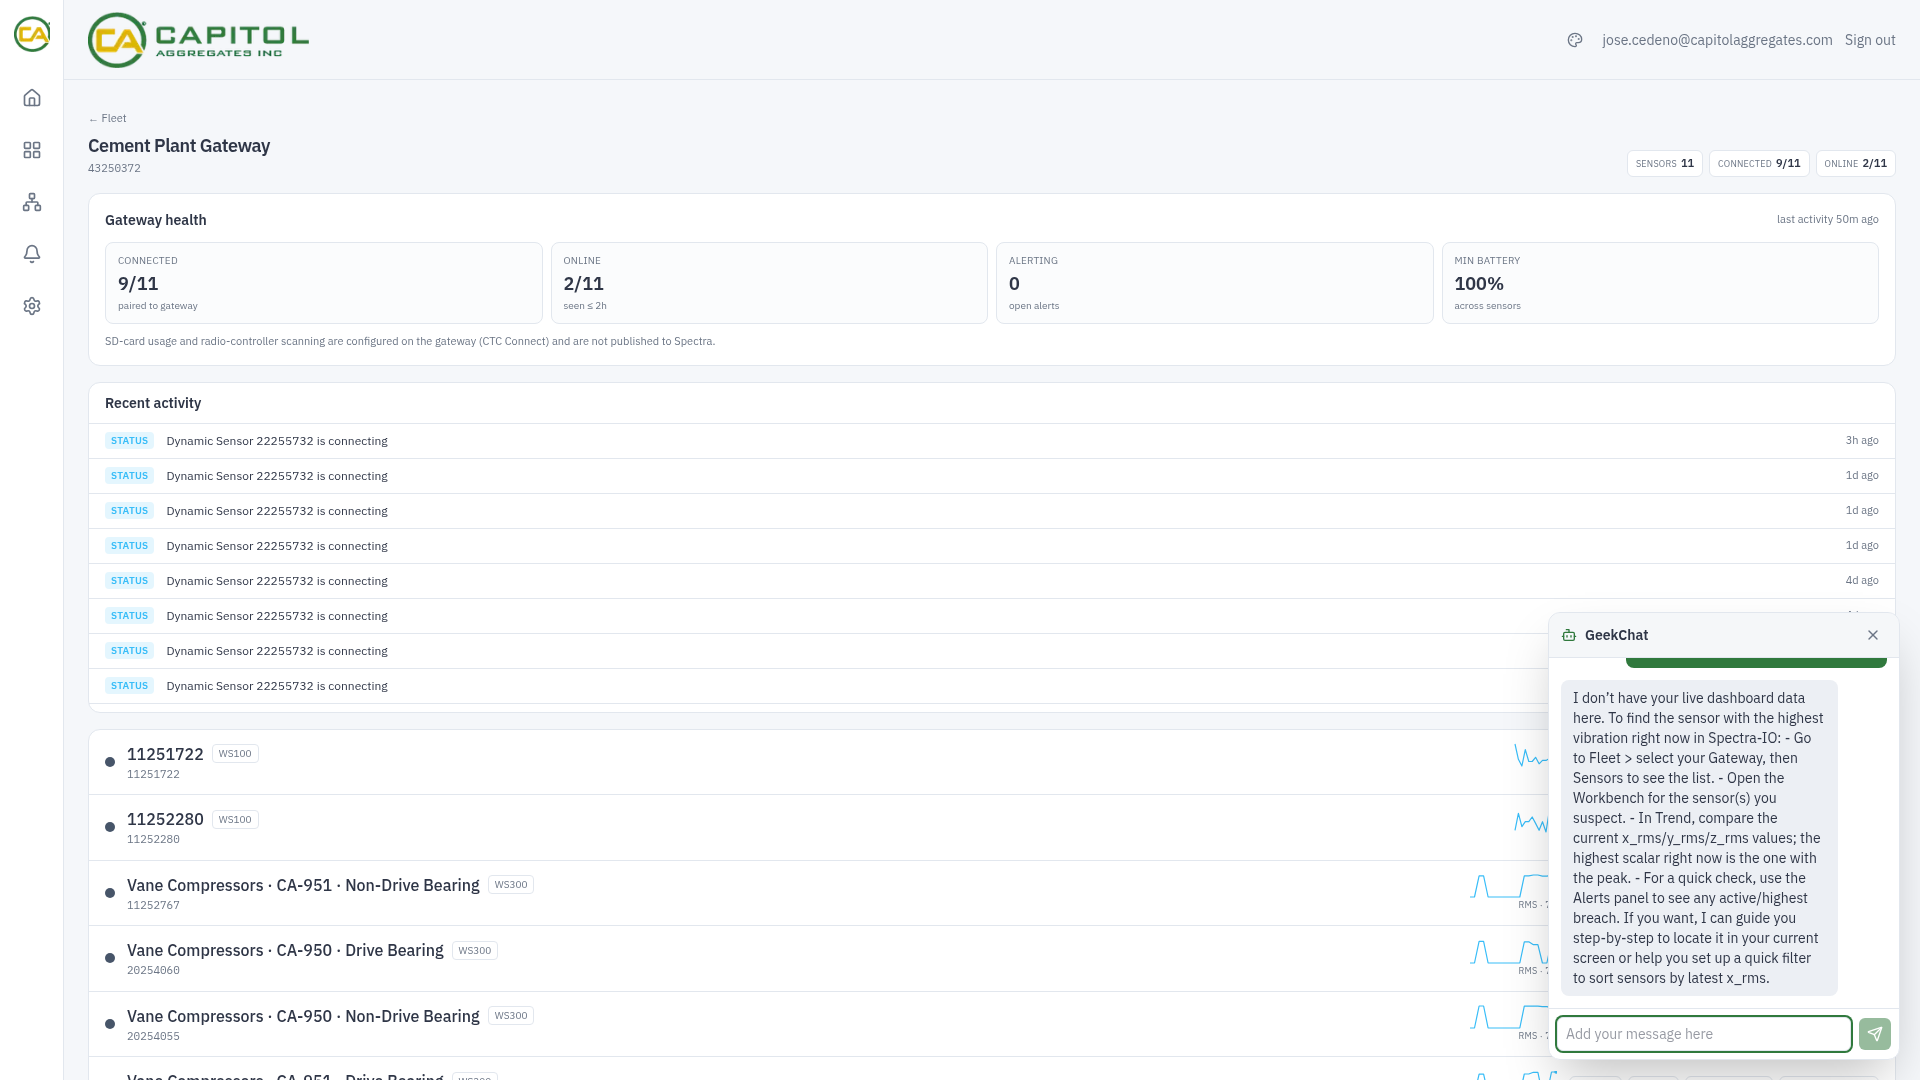The width and height of the screenshot is (1920, 1080).
Task: Send the GeekChat message
Action: (1875, 1034)
